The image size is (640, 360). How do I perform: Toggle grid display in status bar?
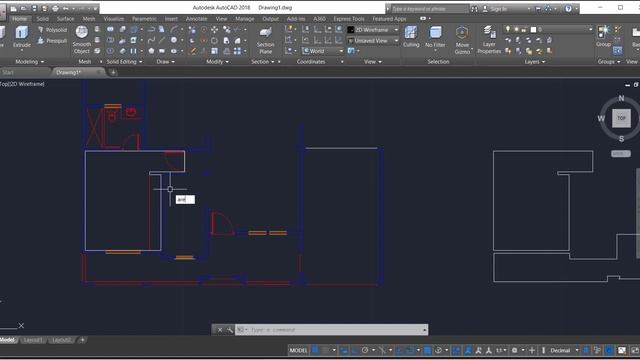(316, 350)
